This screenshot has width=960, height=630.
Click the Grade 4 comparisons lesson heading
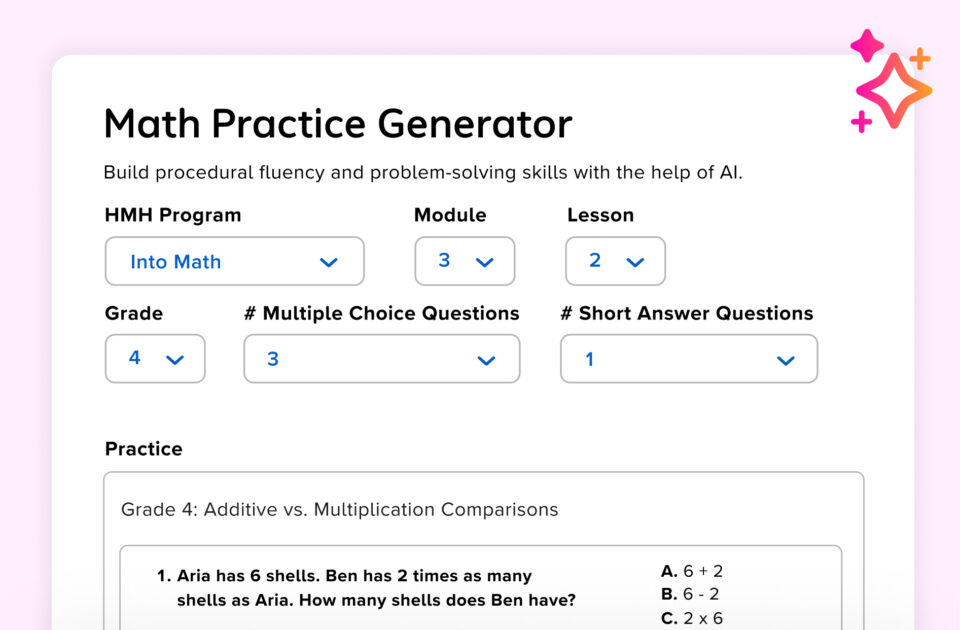tap(338, 510)
